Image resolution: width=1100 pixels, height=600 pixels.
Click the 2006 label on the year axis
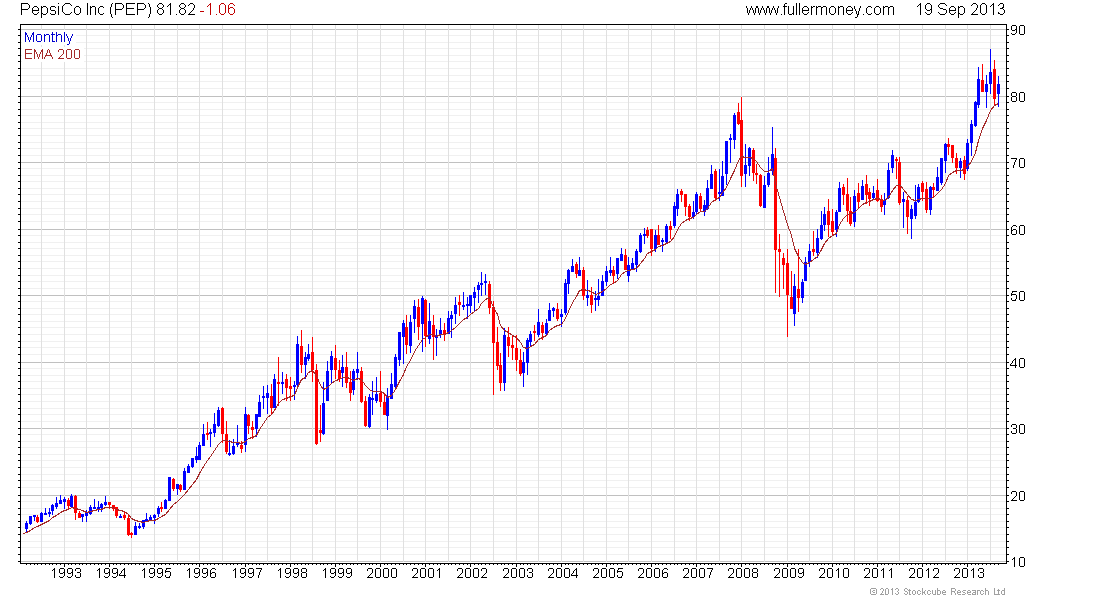coord(652,573)
